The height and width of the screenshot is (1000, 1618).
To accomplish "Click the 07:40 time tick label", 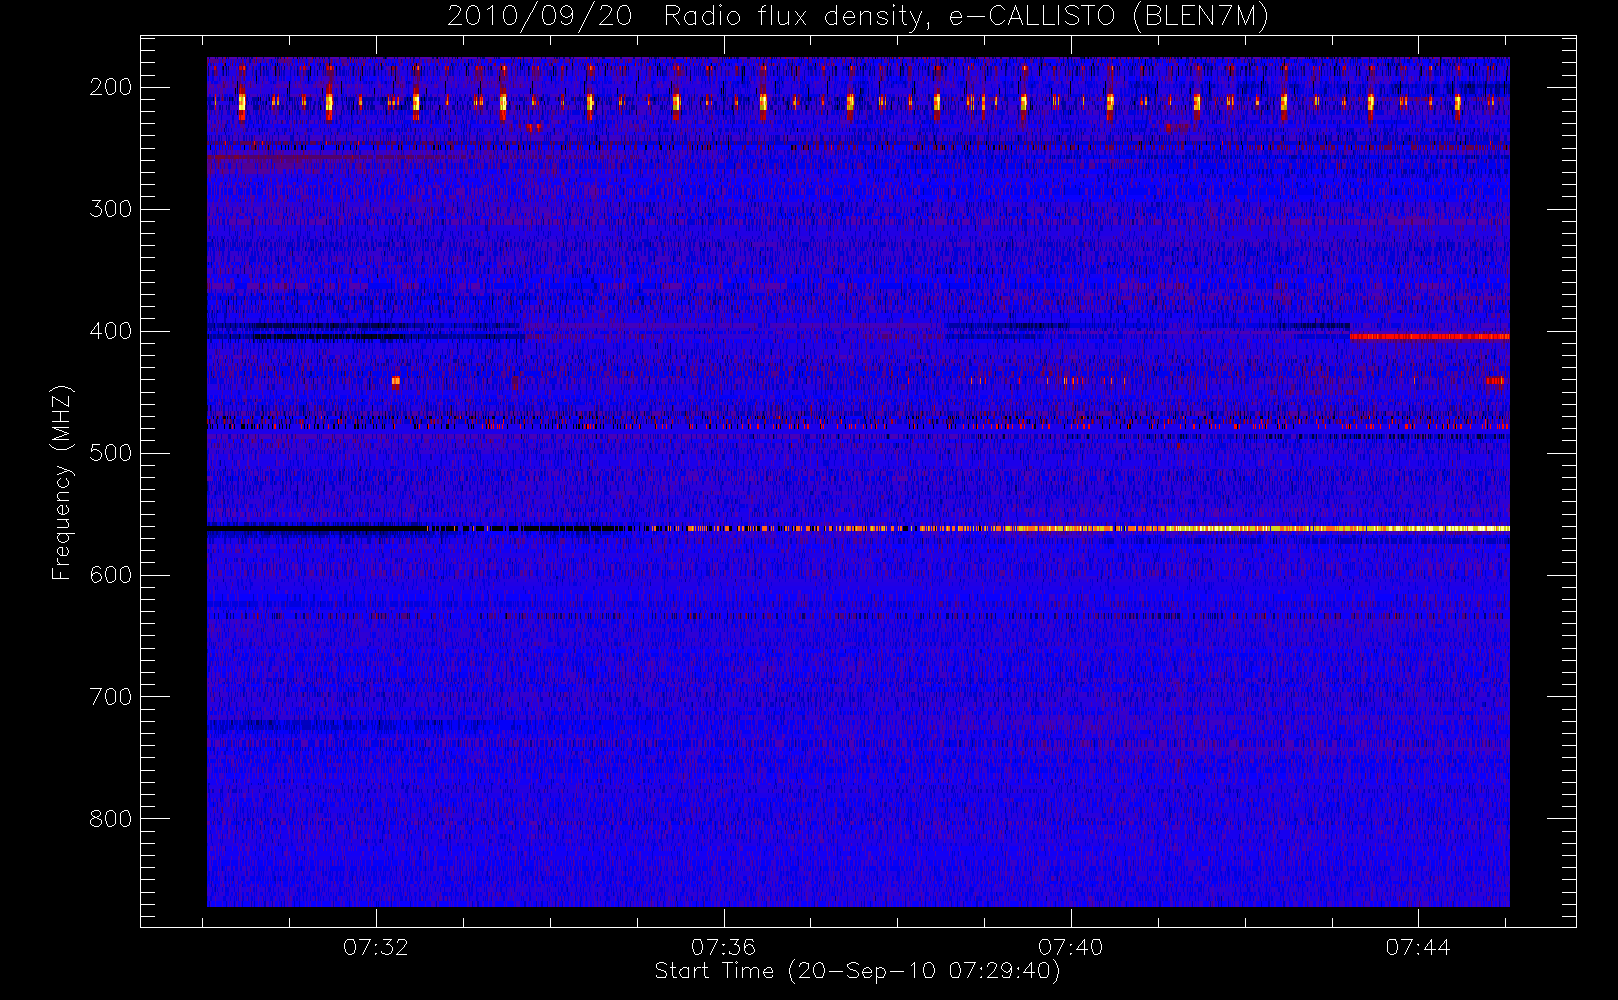I will click(1070, 947).
